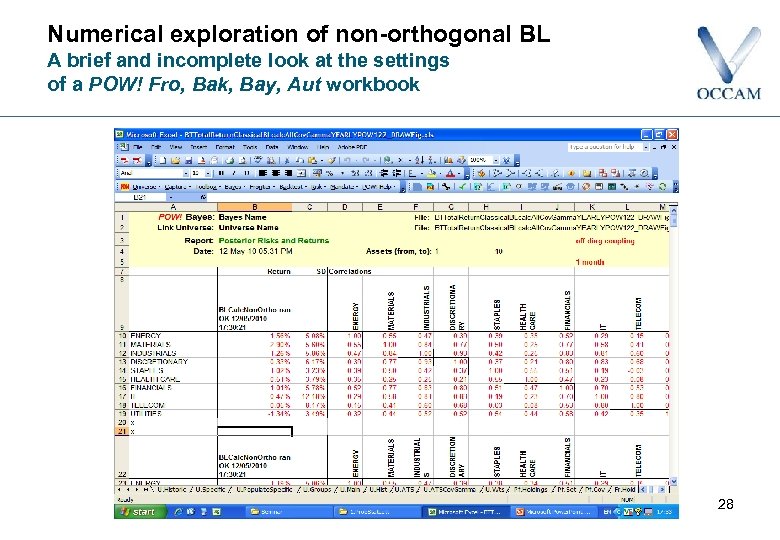
Task: Click the Format Painter brush icon
Action: coord(332,160)
